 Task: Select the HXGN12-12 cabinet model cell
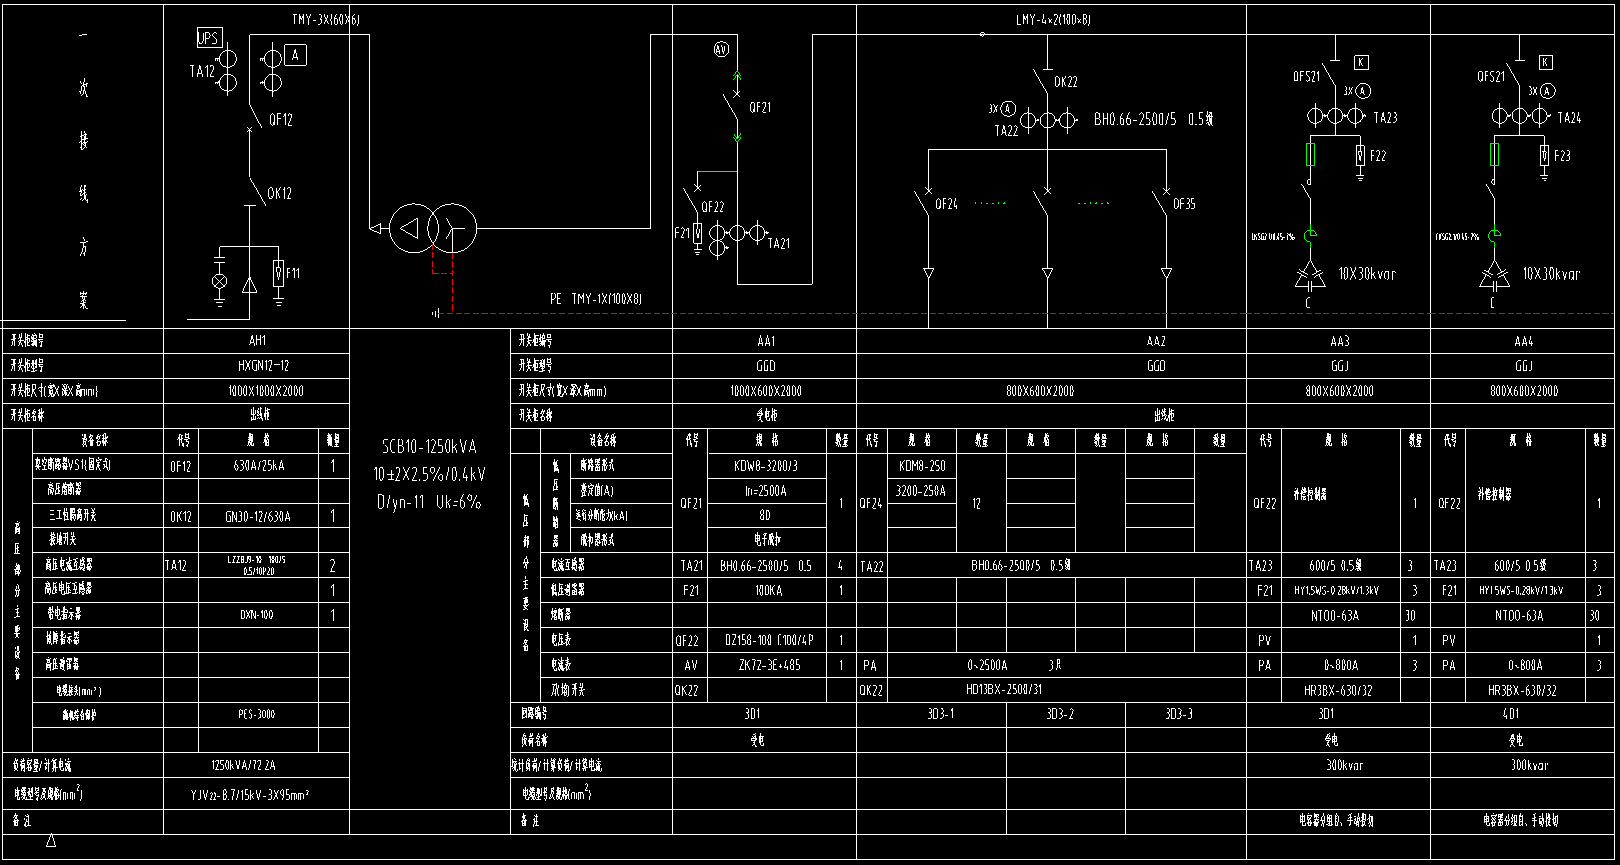click(257, 366)
